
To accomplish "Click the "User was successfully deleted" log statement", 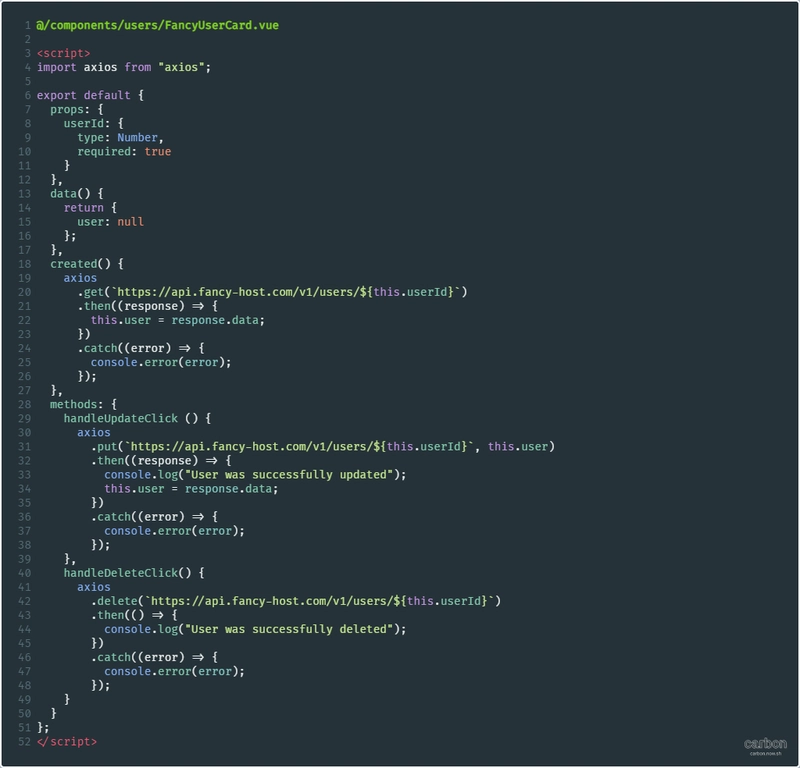I will (x=255, y=629).
